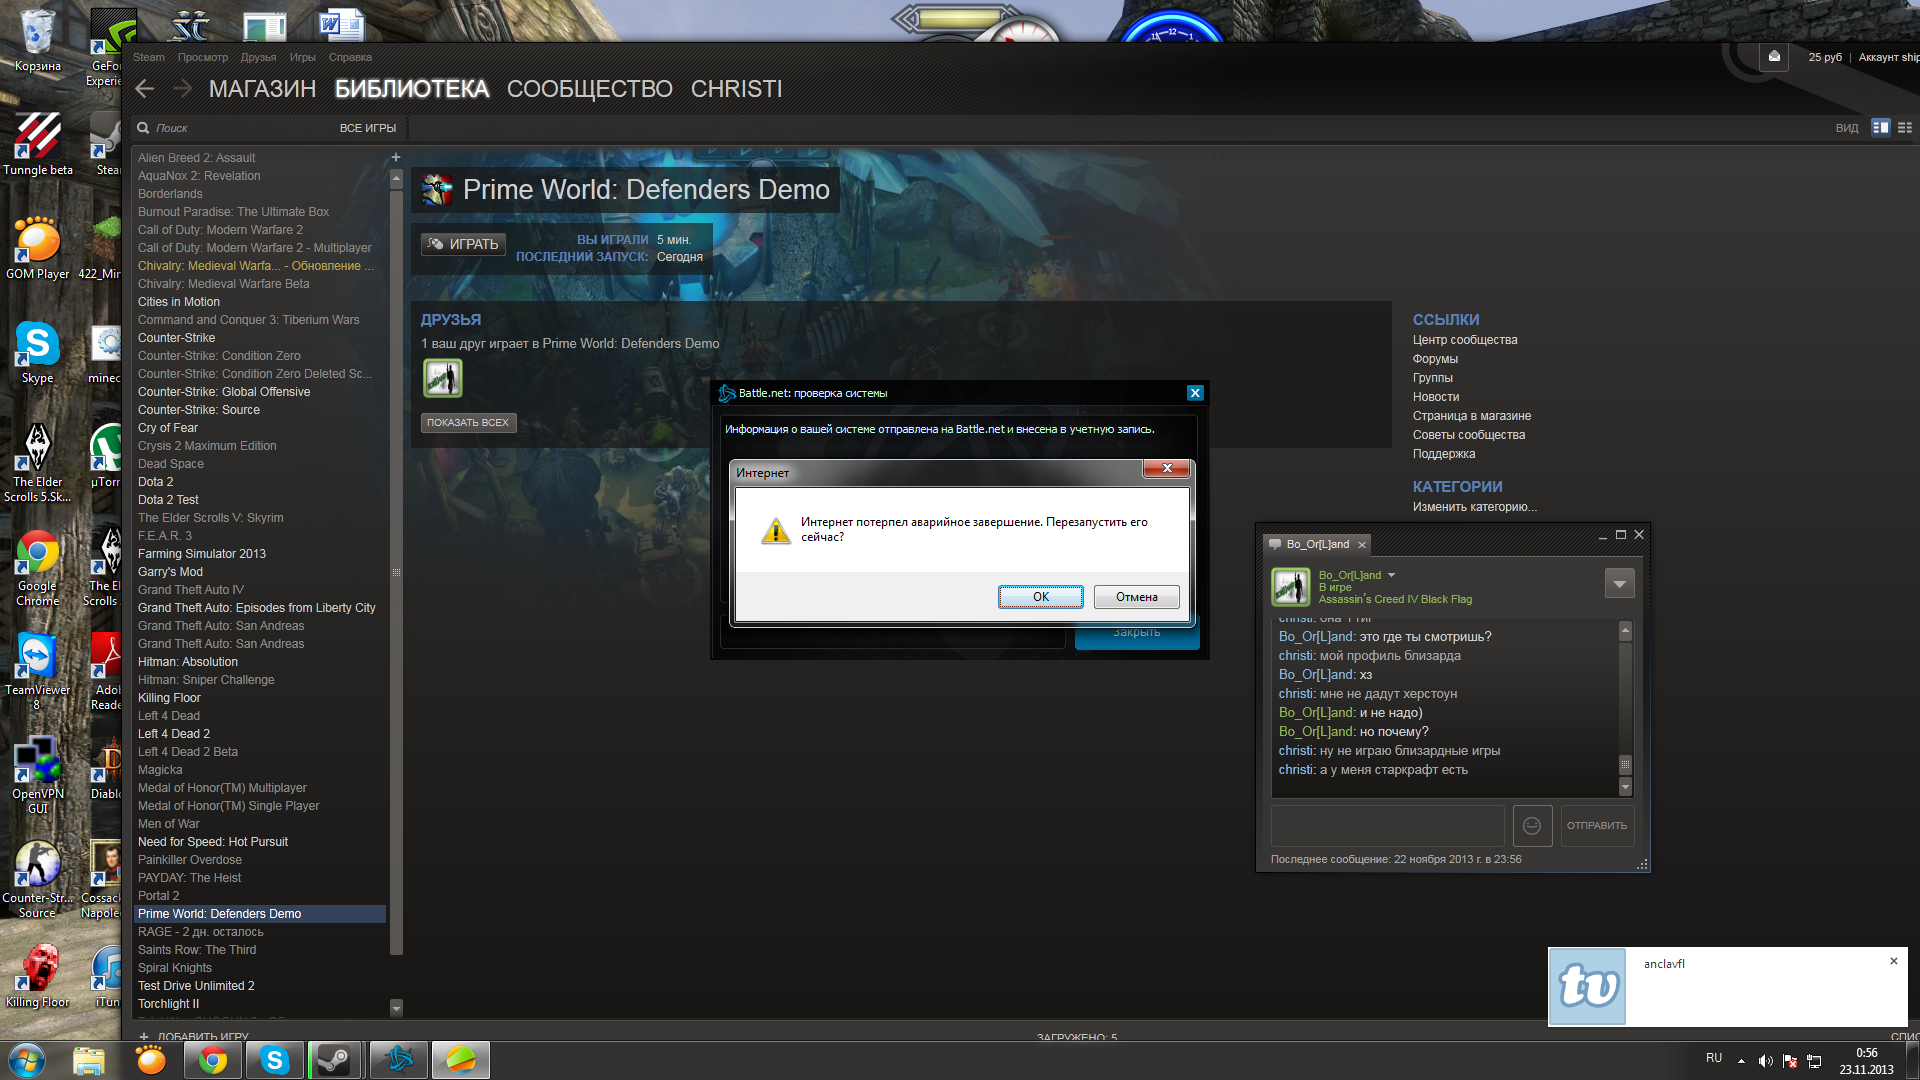The height and width of the screenshot is (1080, 1920).
Task: Open chat options dropdown button
Action: coord(1619,583)
